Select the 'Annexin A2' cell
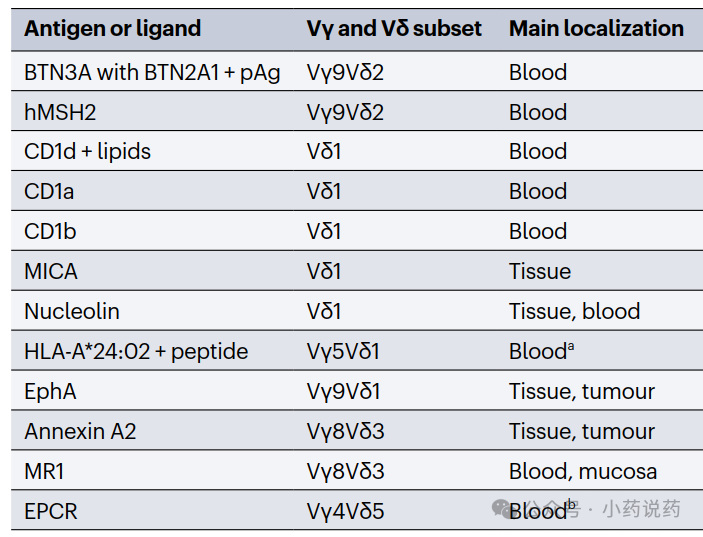Viewport: 703px width, 537px height. [x=80, y=431]
